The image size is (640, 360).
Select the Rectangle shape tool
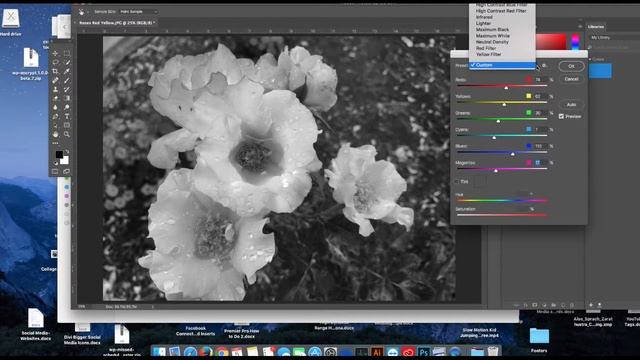(67, 125)
